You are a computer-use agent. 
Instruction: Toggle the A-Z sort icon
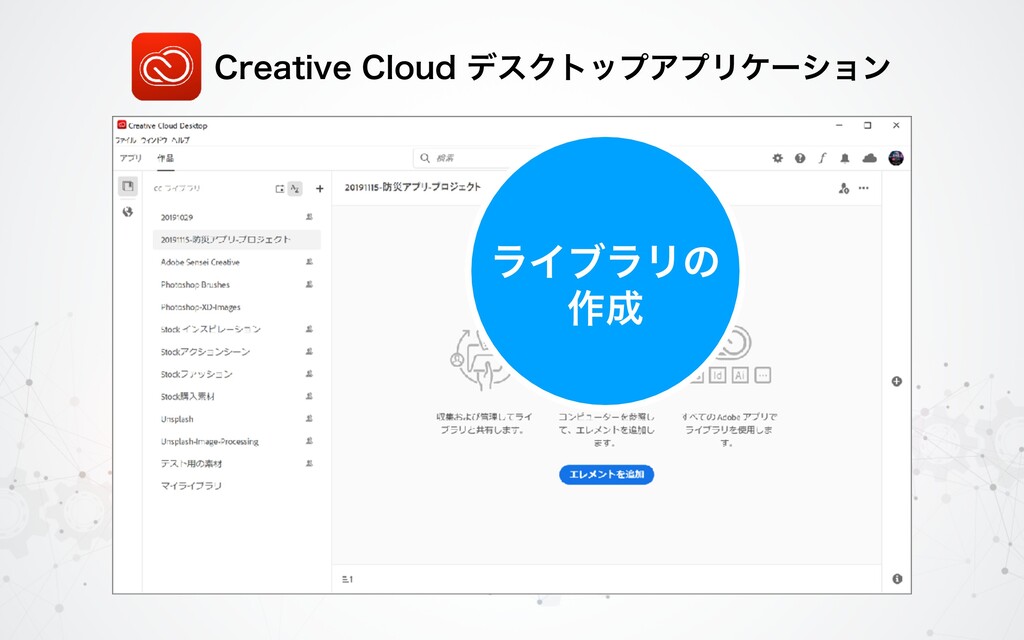click(295, 189)
